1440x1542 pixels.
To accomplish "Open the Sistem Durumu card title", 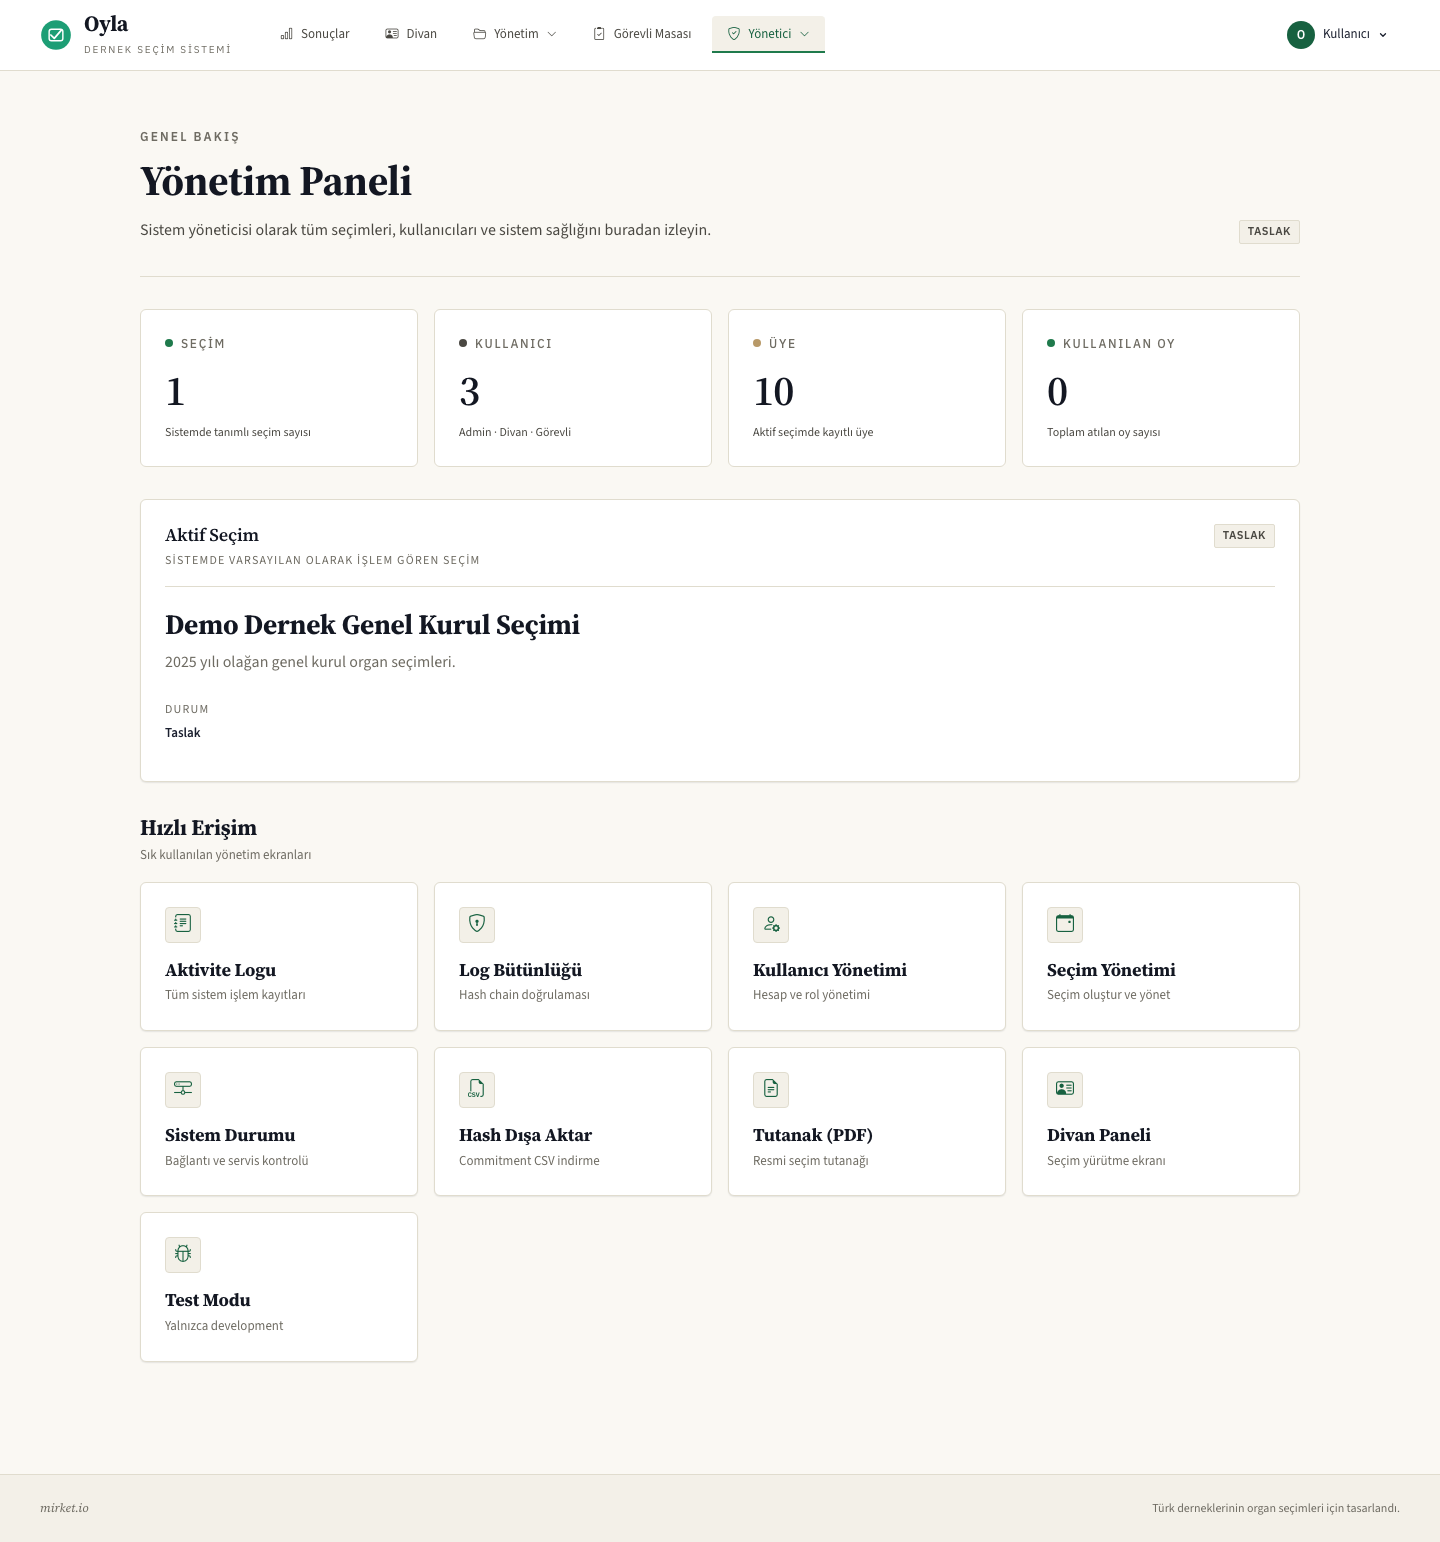I will [x=230, y=1135].
